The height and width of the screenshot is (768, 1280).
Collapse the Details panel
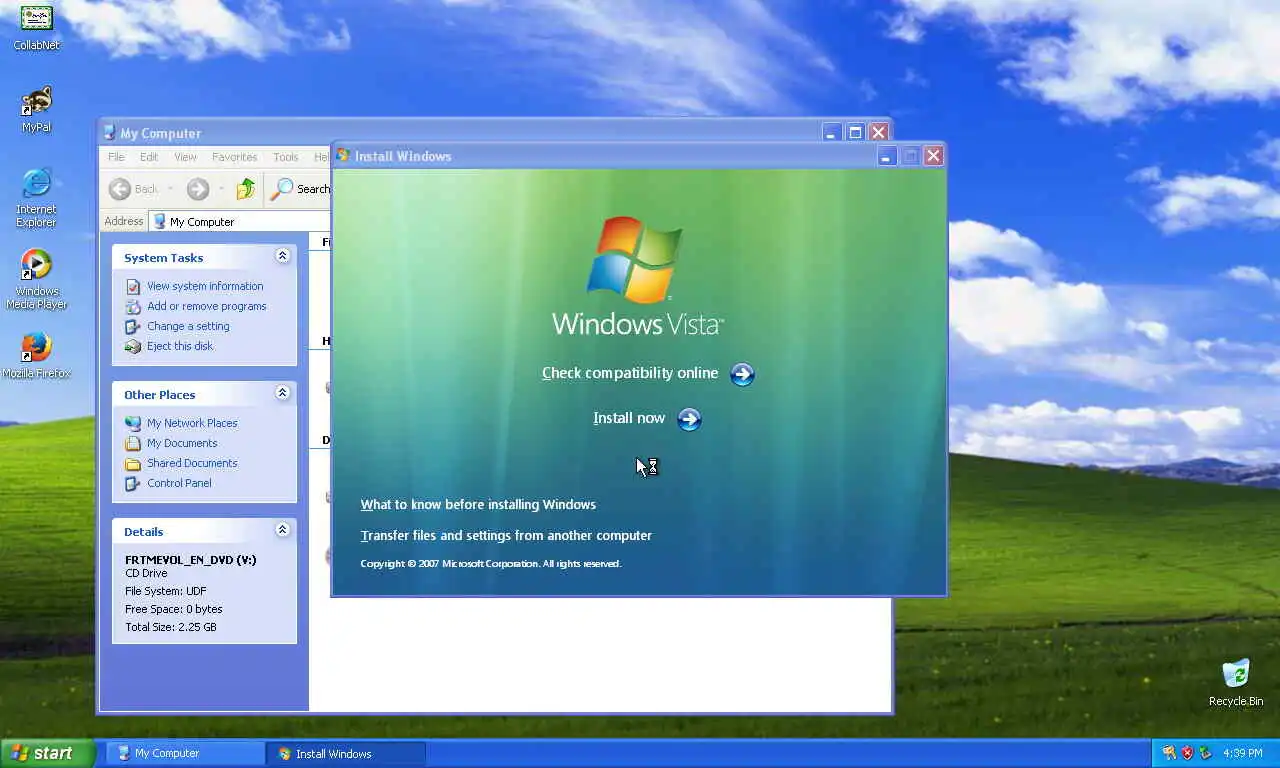click(x=282, y=530)
